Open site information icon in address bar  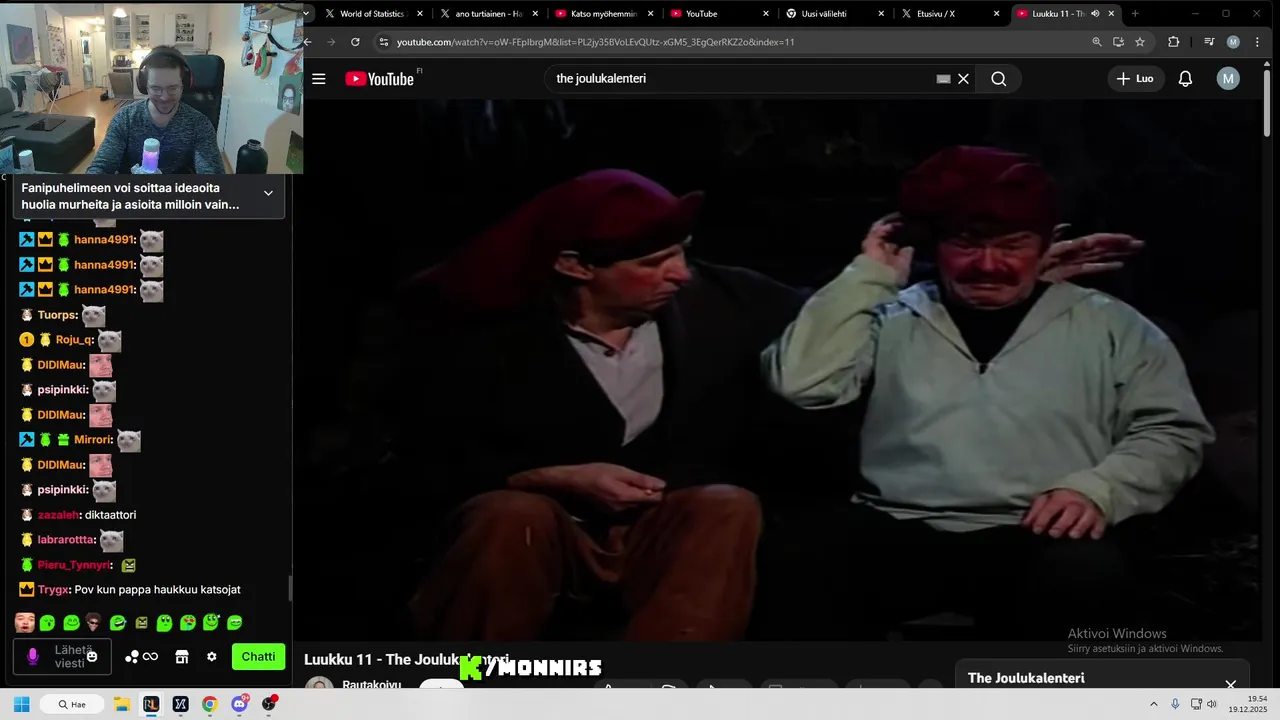(x=383, y=42)
